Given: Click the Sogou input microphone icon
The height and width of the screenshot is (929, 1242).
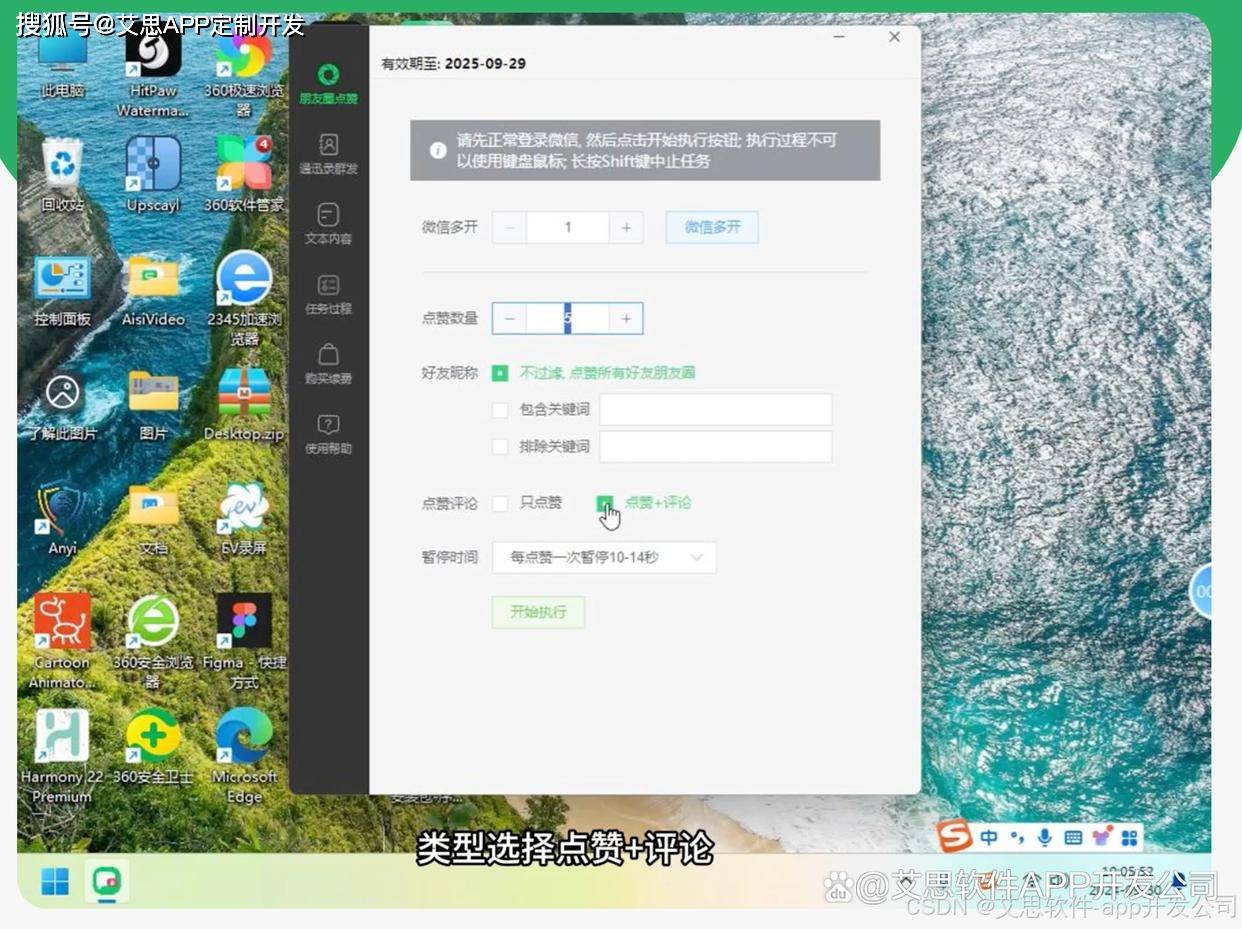Looking at the screenshot, I should pos(1045,837).
